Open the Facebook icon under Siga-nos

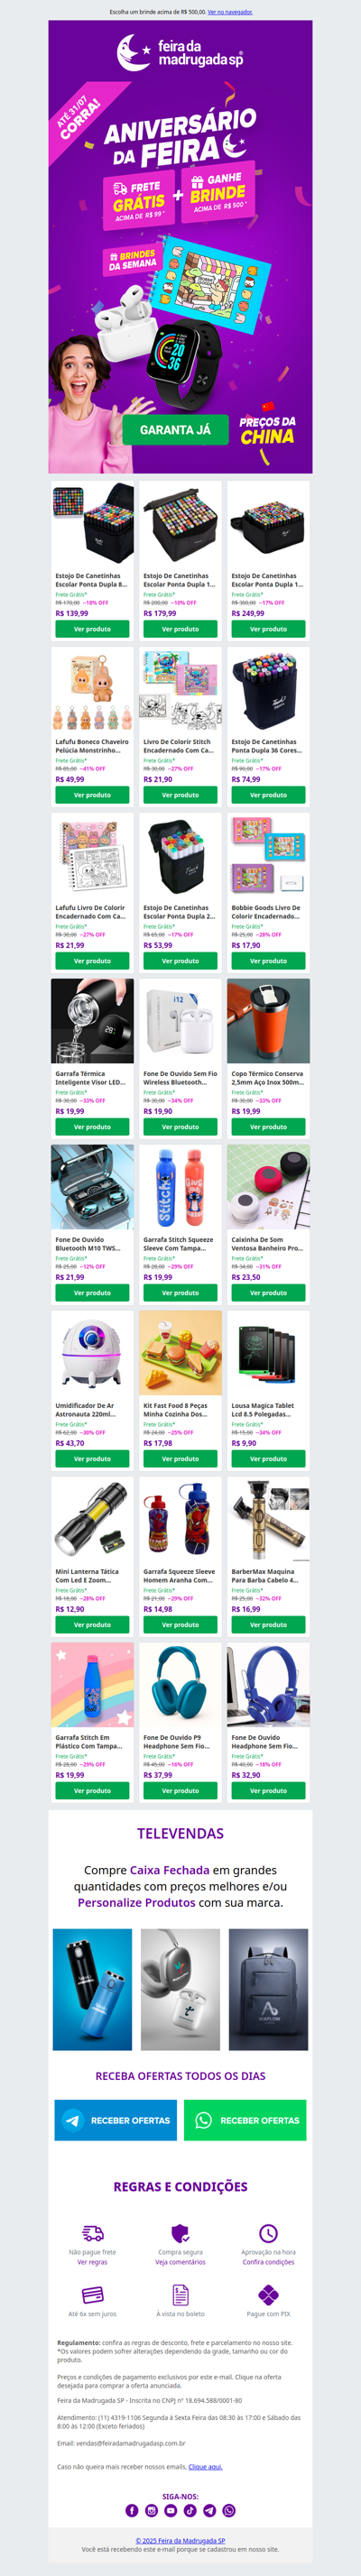(132, 2510)
